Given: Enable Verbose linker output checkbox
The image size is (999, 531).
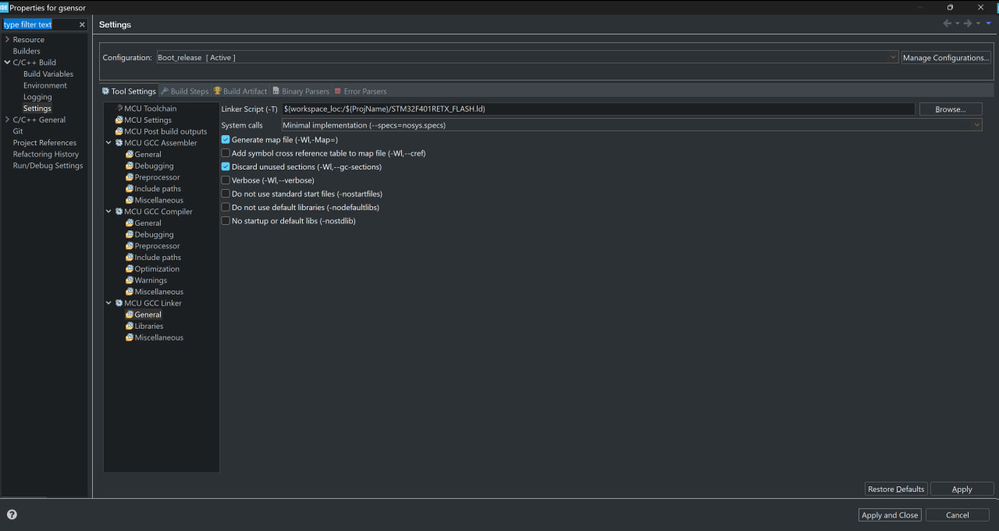Looking at the screenshot, I should (x=226, y=180).
